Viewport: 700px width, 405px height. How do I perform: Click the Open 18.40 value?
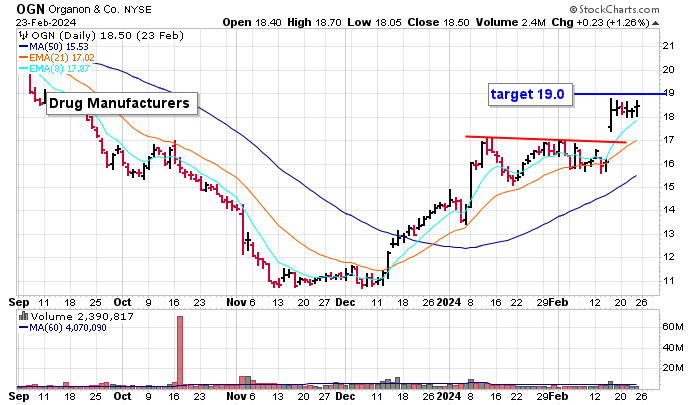point(252,22)
